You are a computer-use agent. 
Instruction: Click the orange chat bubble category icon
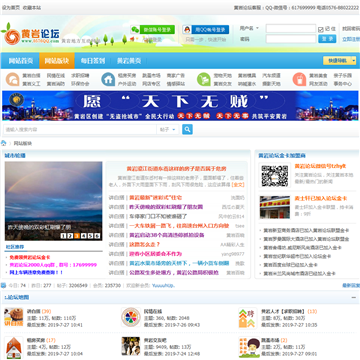point(12,79)
